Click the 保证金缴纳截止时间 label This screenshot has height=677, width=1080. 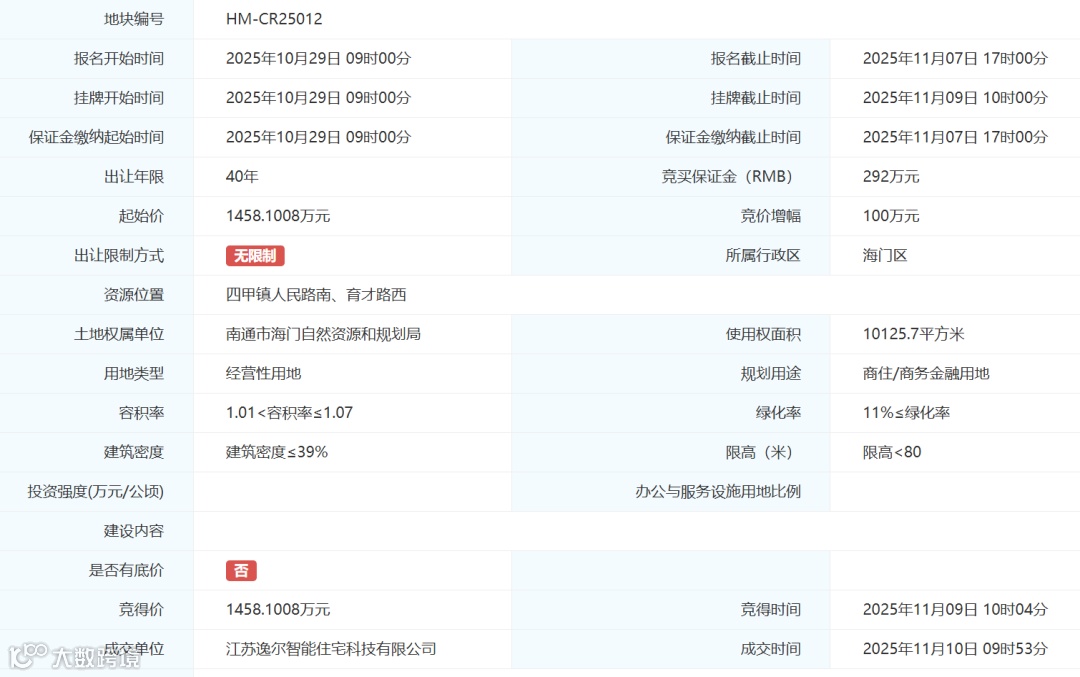click(733, 137)
